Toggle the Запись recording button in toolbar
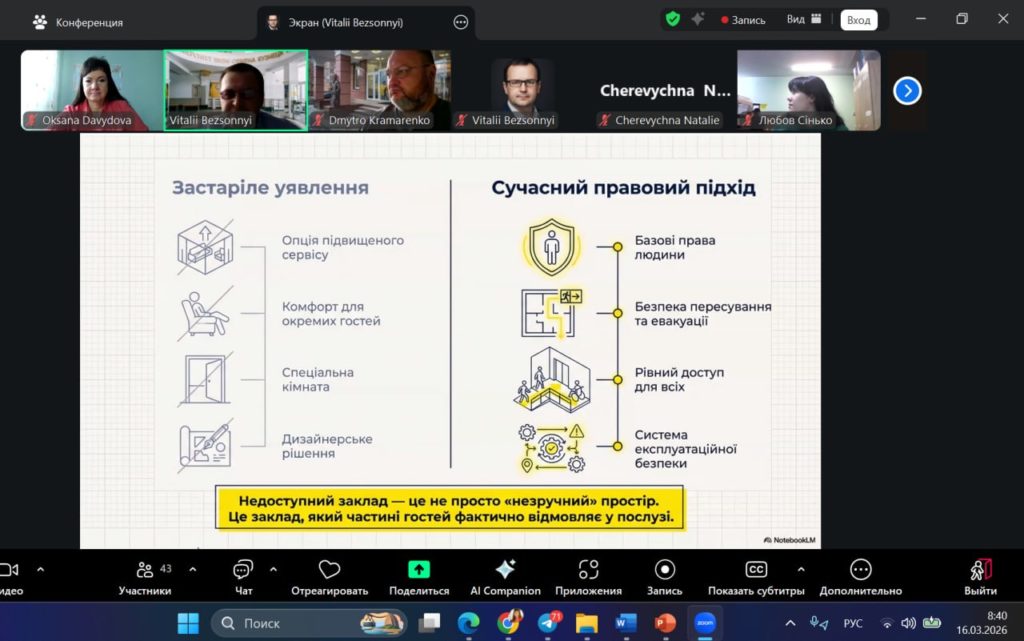 pyautogui.click(x=664, y=570)
